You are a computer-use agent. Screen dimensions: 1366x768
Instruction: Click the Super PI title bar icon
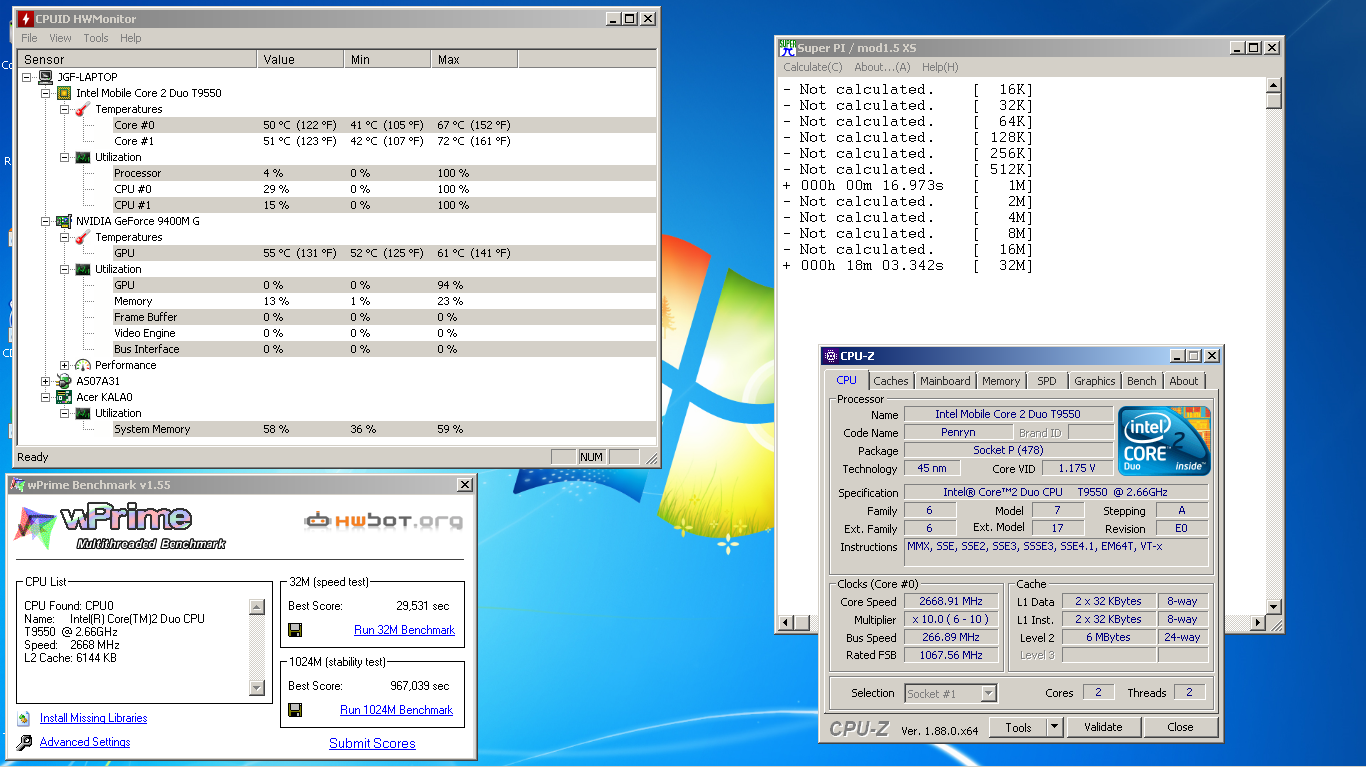click(x=787, y=47)
